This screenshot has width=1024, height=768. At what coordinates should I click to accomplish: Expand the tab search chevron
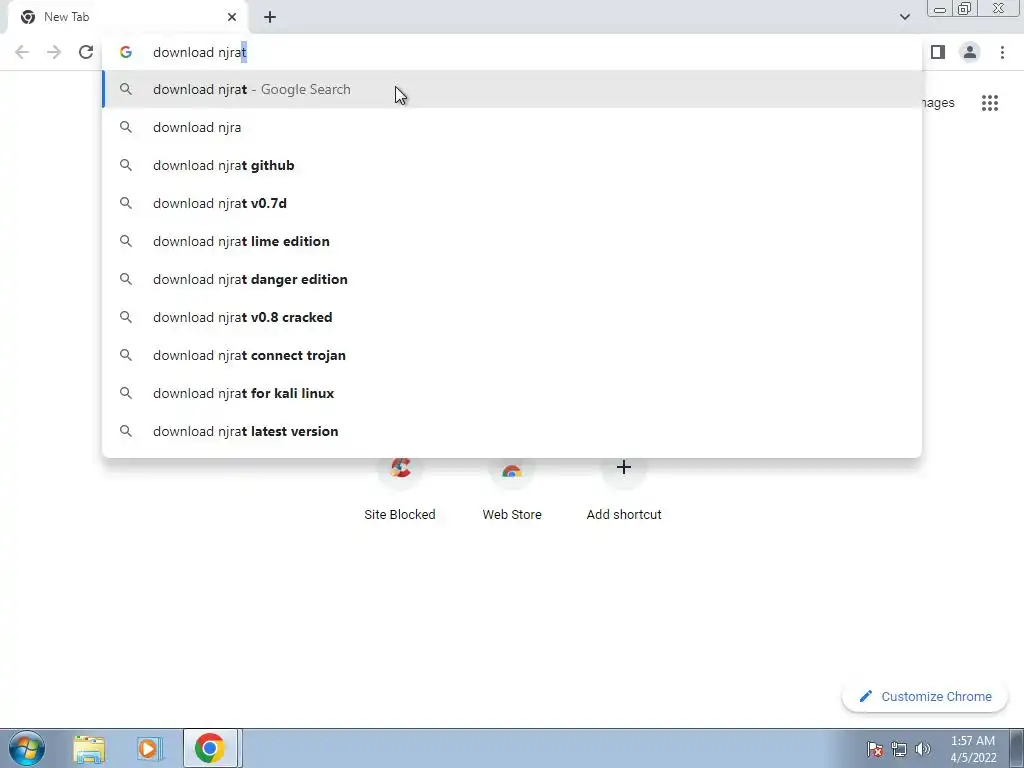click(904, 17)
